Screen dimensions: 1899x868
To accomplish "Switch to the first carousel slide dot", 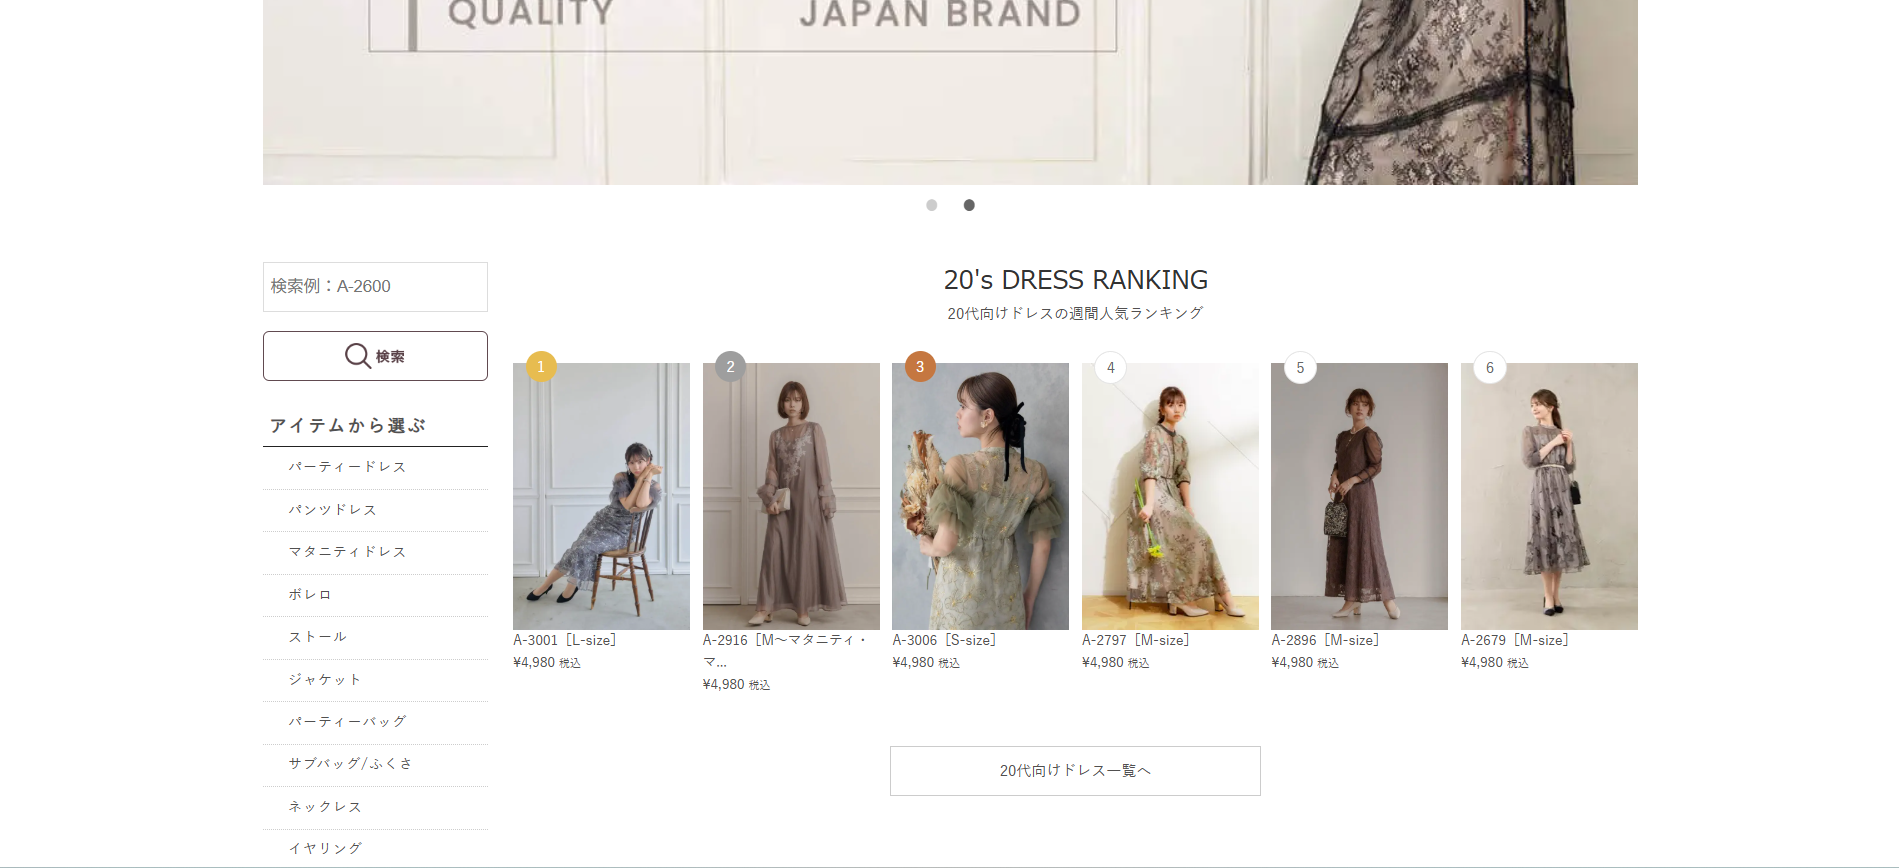I will 932,205.
